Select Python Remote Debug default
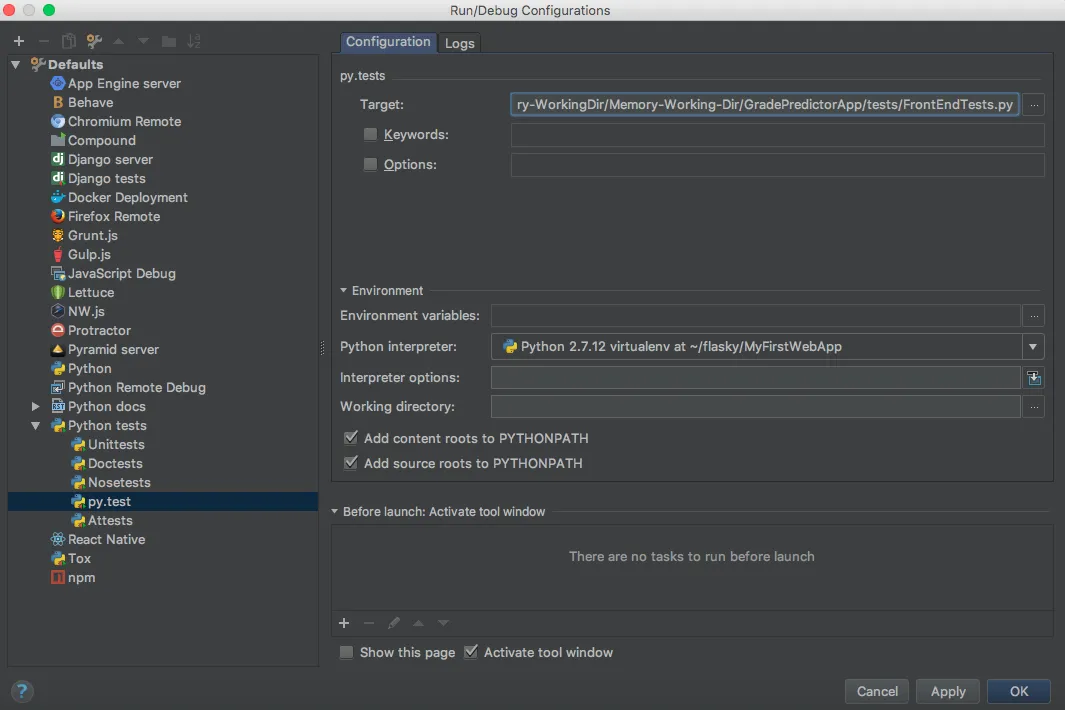The image size is (1065, 710). point(137,388)
